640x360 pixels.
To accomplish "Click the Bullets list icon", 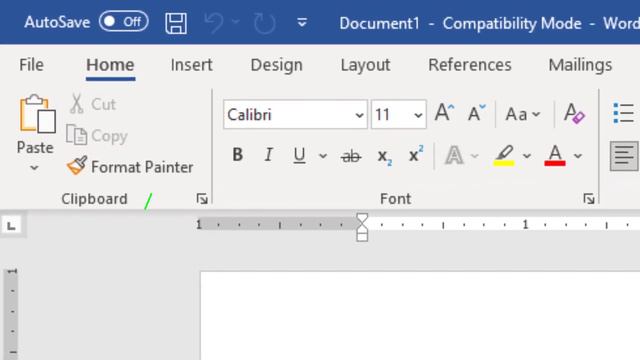I will 624,113.
